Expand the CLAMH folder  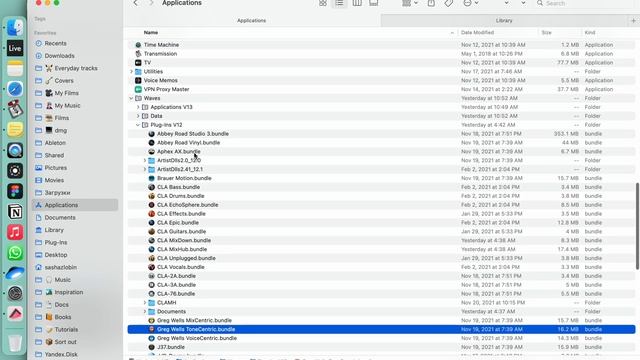[145, 303]
